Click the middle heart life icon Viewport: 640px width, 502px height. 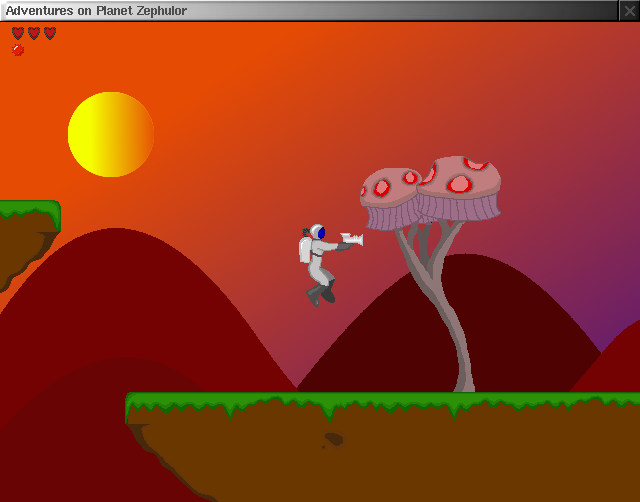pyautogui.click(x=34, y=33)
